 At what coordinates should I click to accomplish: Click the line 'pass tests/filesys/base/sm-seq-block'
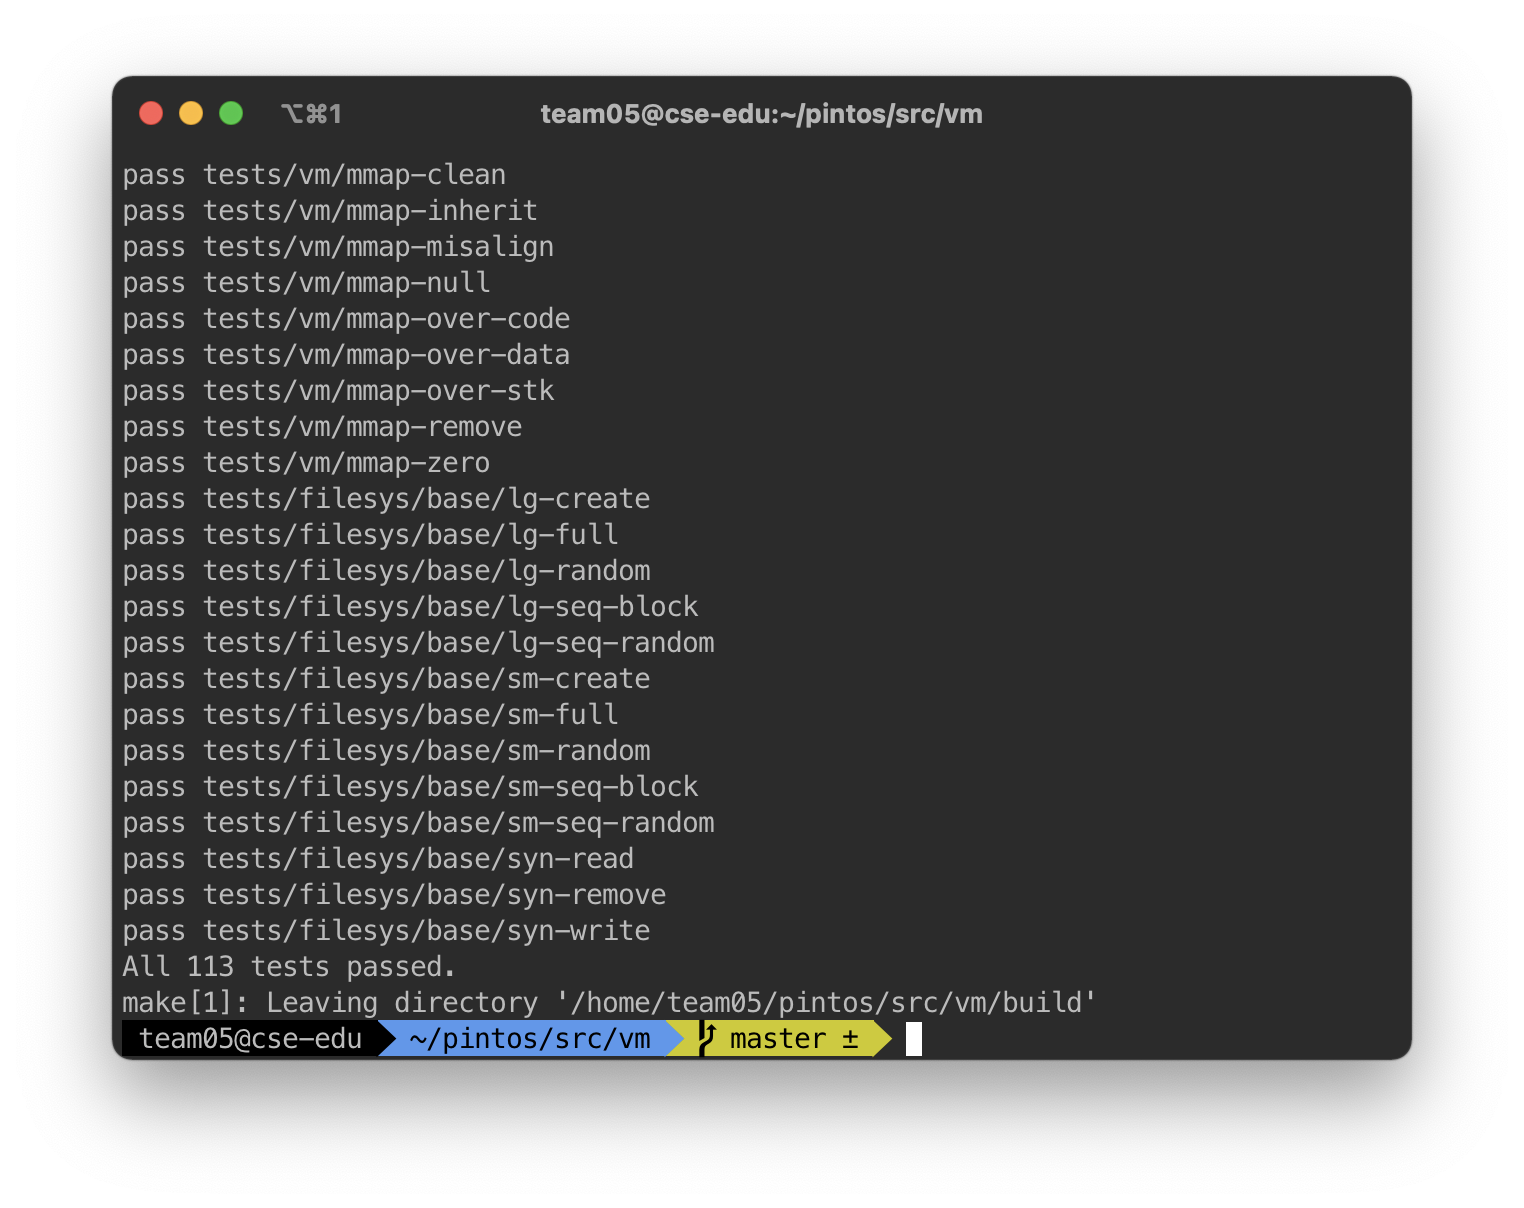click(x=410, y=787)
